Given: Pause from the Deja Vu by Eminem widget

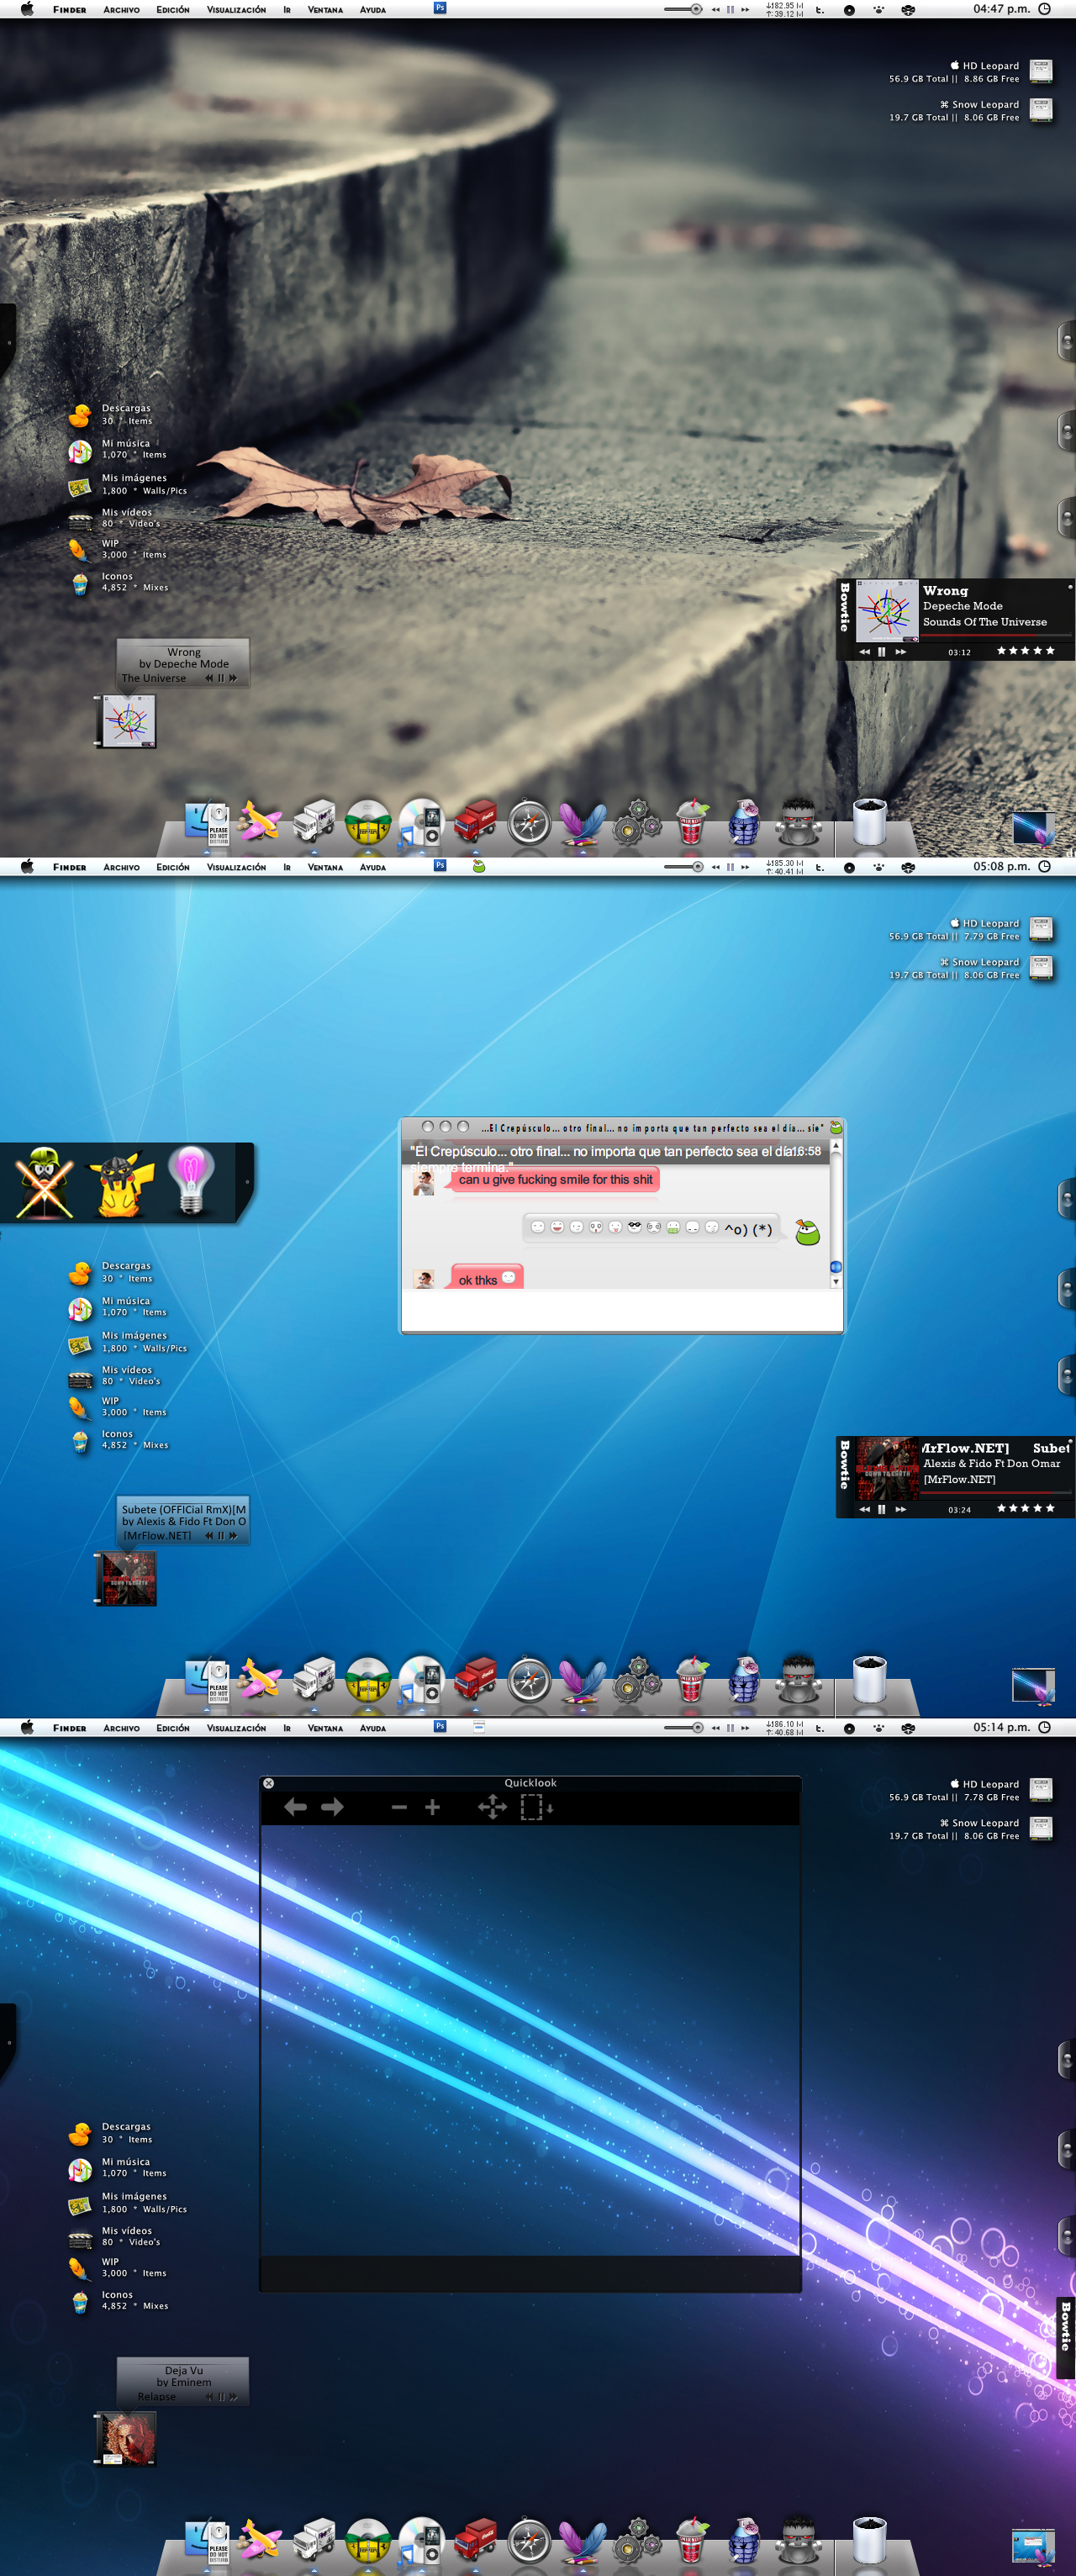Looking at the screenshot, I should (221, 2396).
